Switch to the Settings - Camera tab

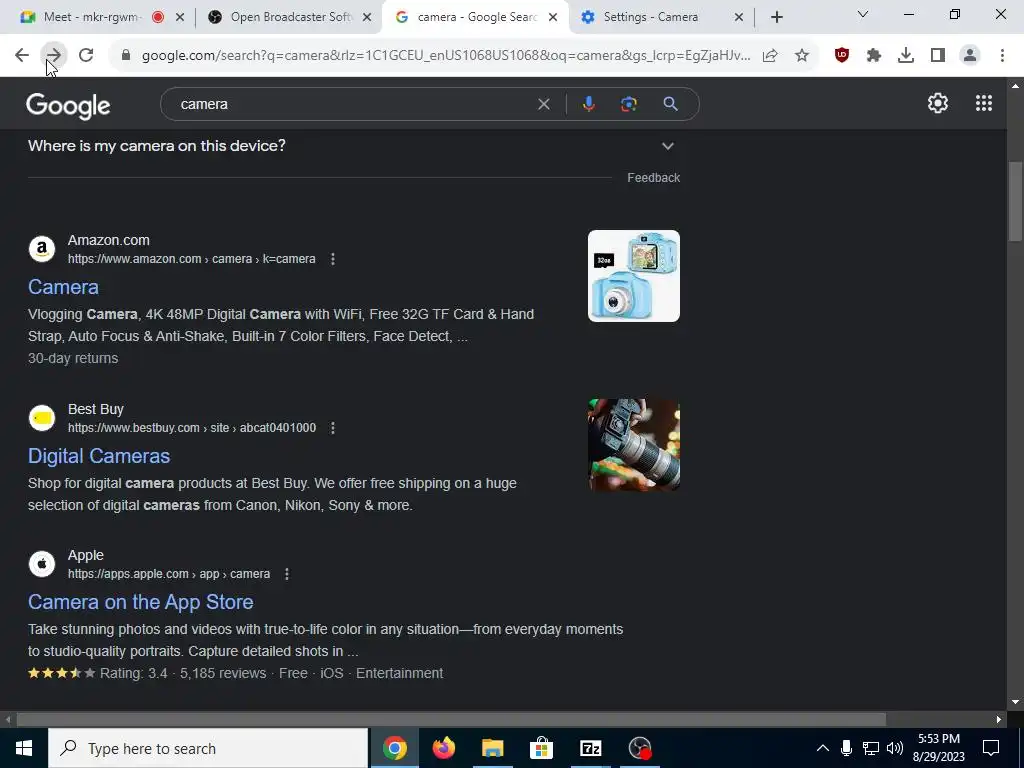tap(661, 18)
